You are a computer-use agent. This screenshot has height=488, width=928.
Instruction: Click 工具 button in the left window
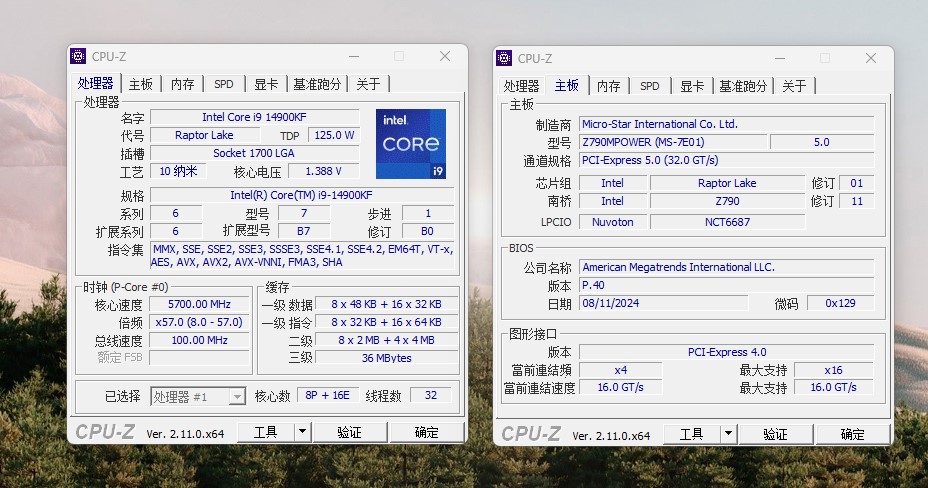[265, 432]
